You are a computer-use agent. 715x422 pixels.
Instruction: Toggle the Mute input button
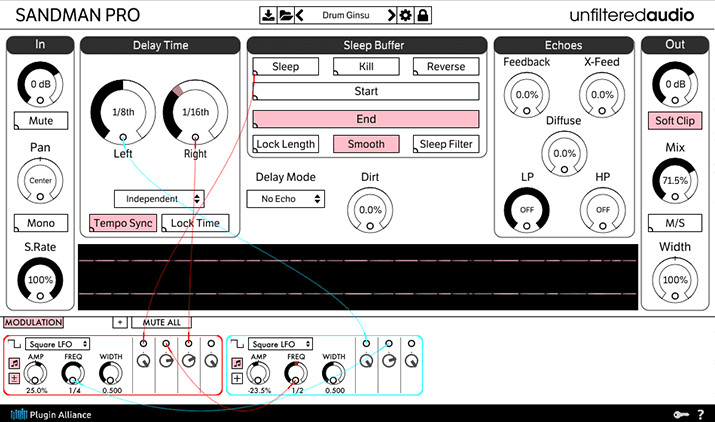tap(41, 120)
